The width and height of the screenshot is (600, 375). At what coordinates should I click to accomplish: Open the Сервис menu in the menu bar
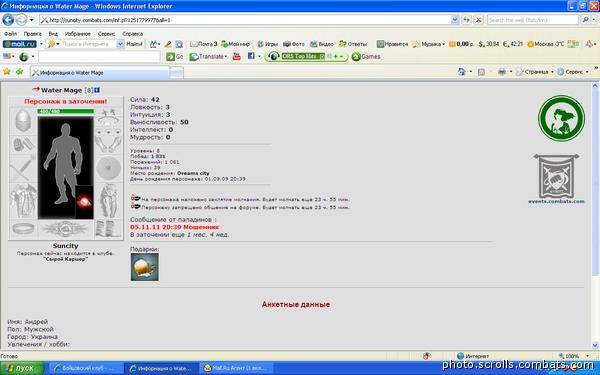[106, 34]
